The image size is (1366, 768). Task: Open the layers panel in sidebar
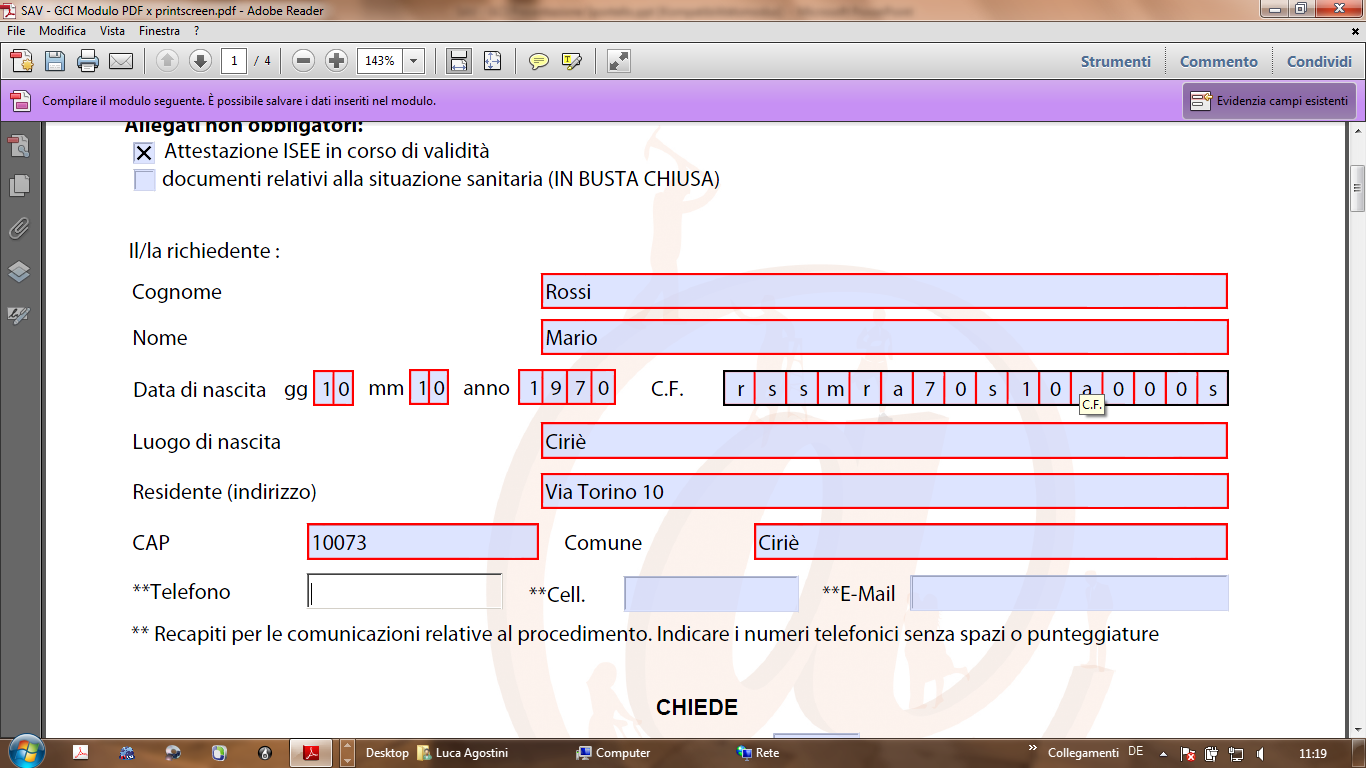18,272
